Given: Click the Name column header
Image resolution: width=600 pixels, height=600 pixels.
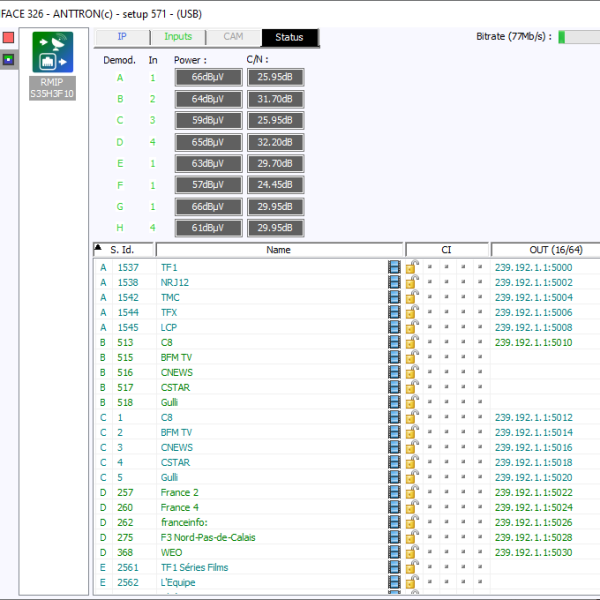Looking at the screenshot, I should coord(279,249).
